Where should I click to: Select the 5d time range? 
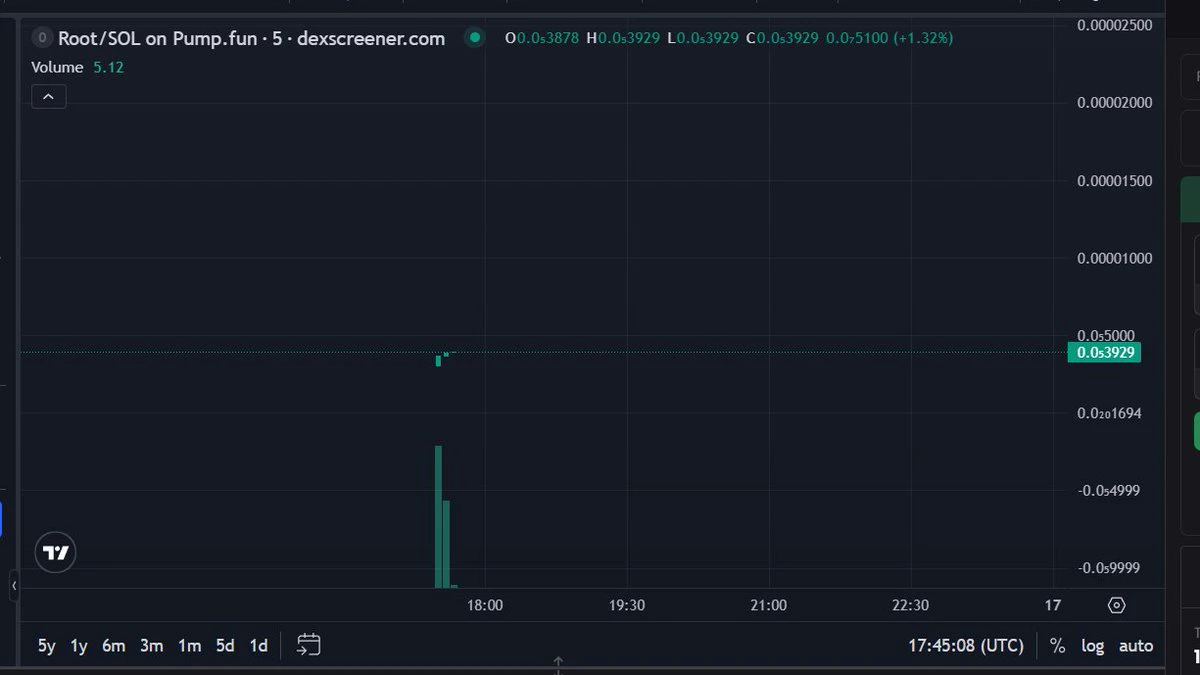[225, 646]
